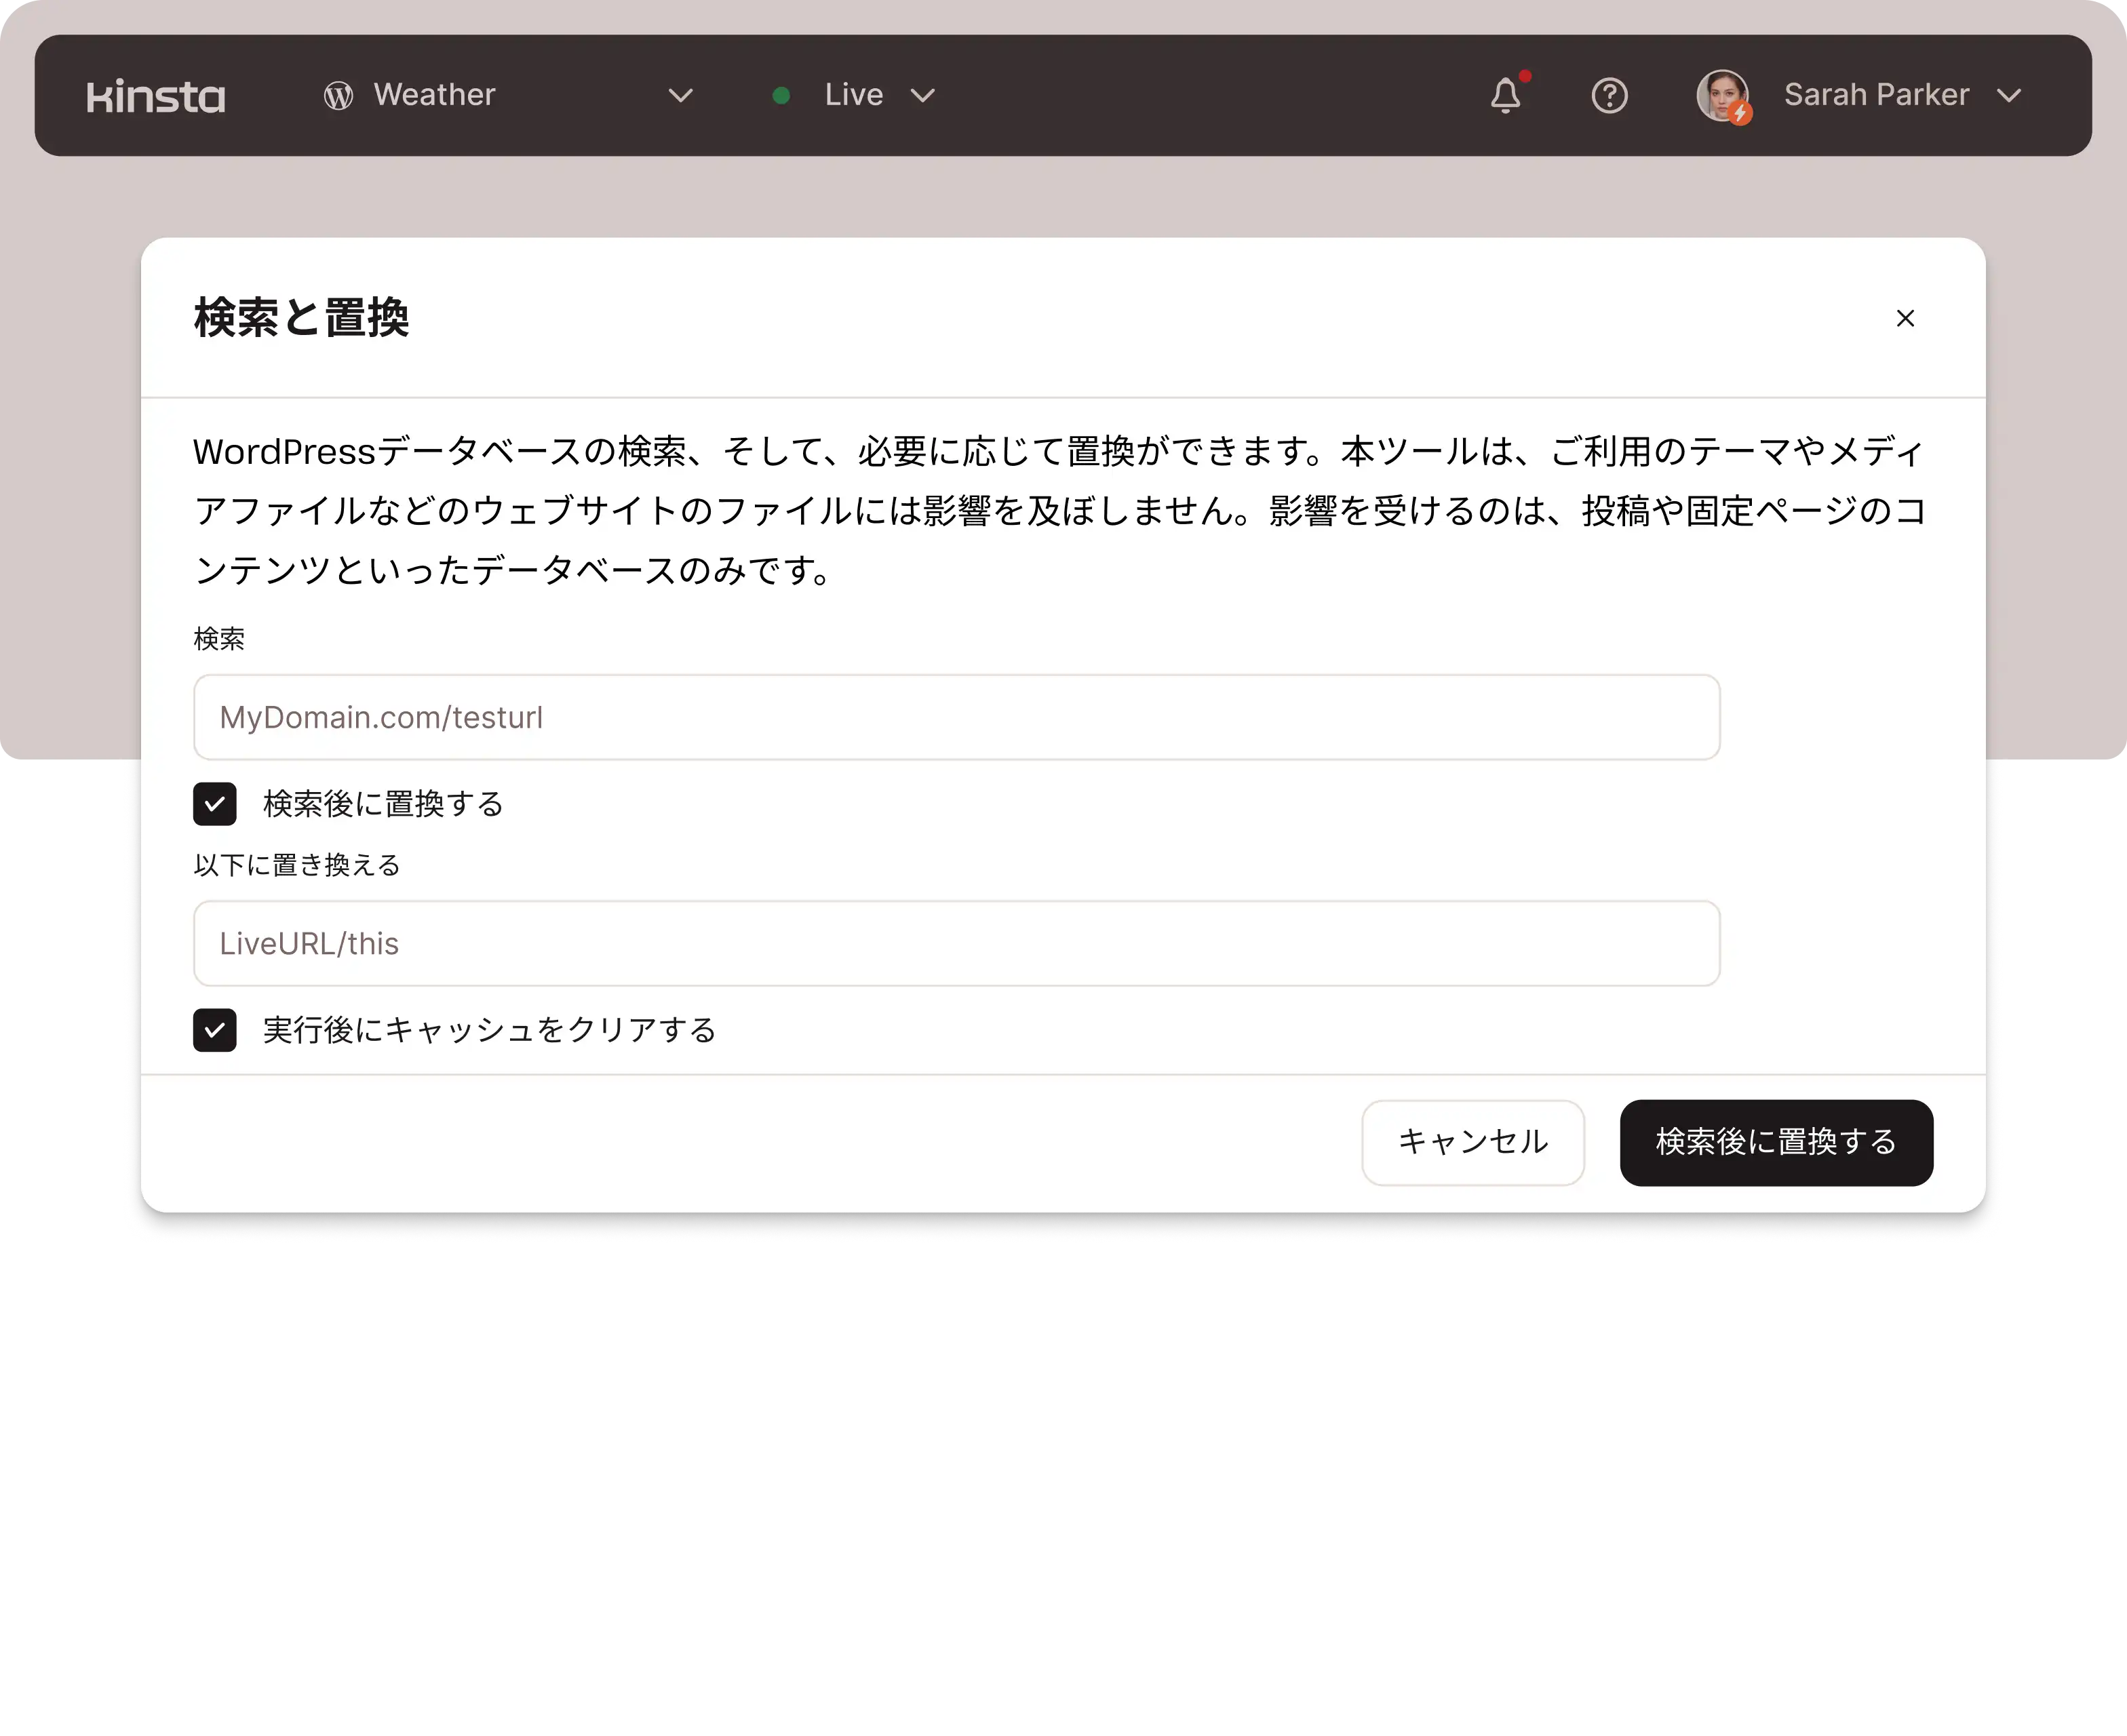Open the help question mark icon
This screenshot has width=2127, height=1736.
[1609, 96]
